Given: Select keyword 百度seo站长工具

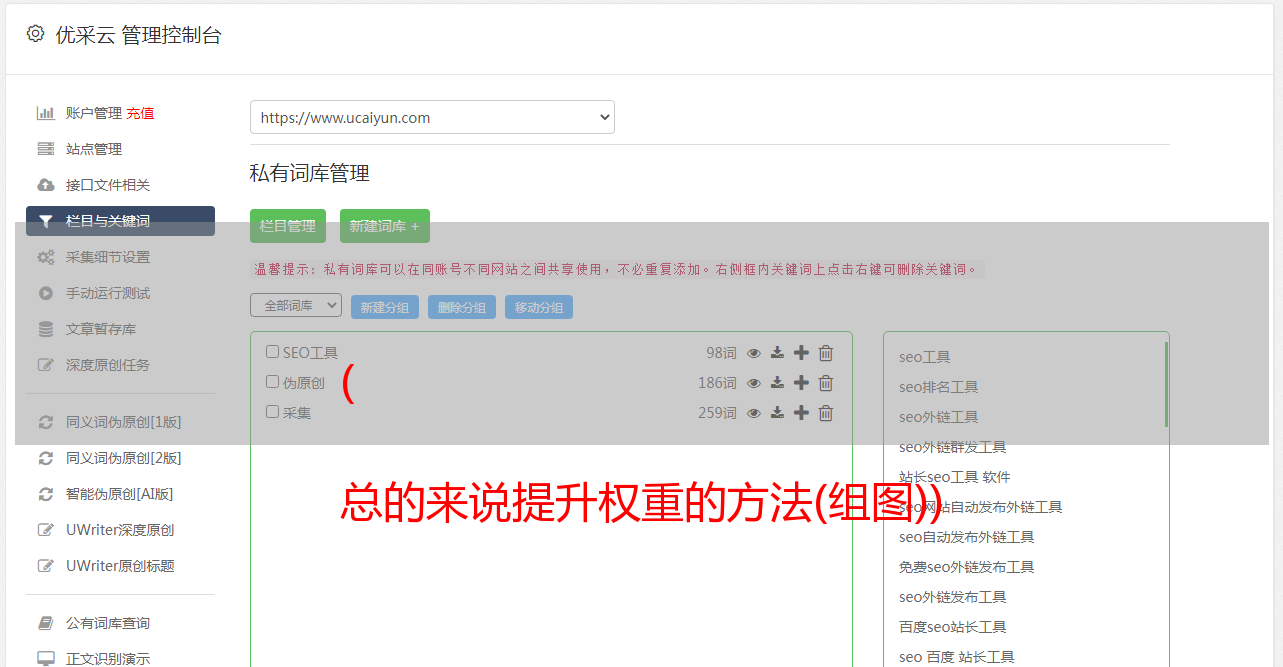Looking at the screenshot, I should click(x=952, y=627).
